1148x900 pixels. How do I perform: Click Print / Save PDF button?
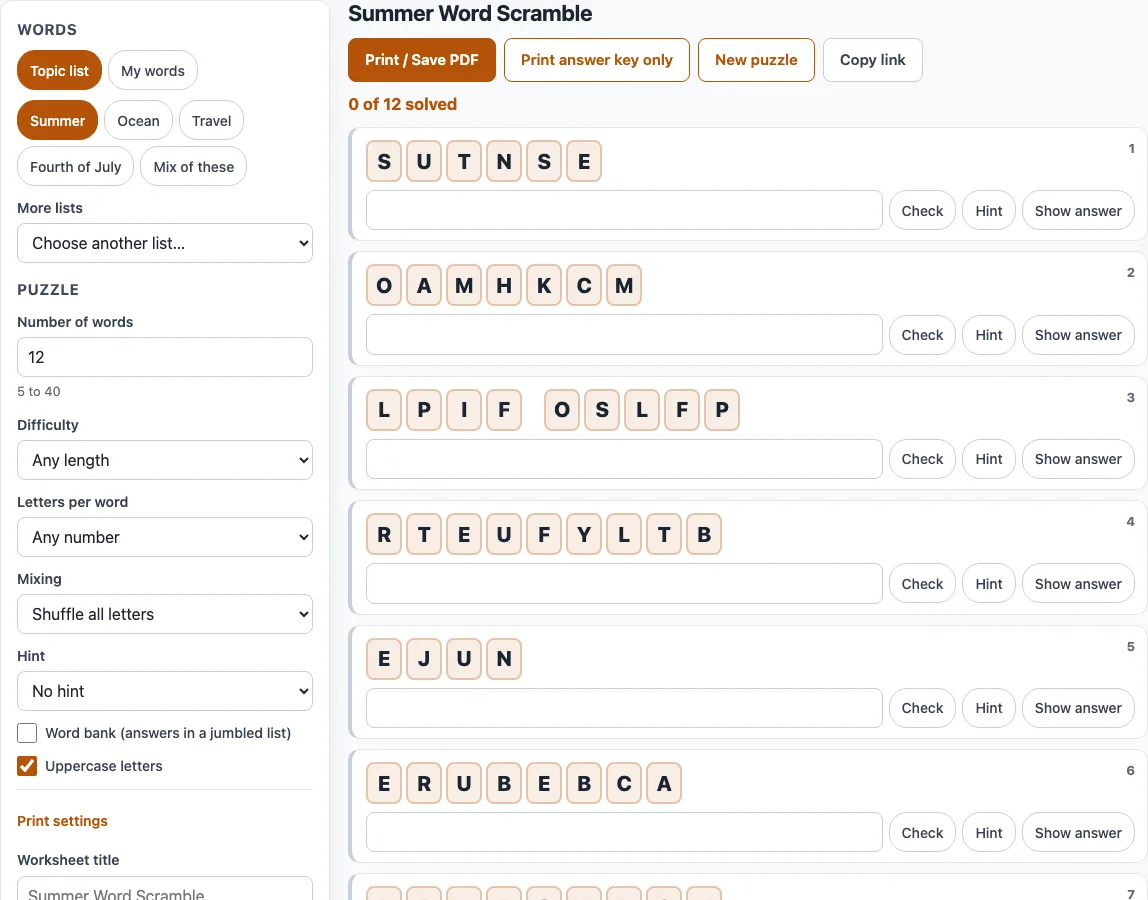(422, 60)
